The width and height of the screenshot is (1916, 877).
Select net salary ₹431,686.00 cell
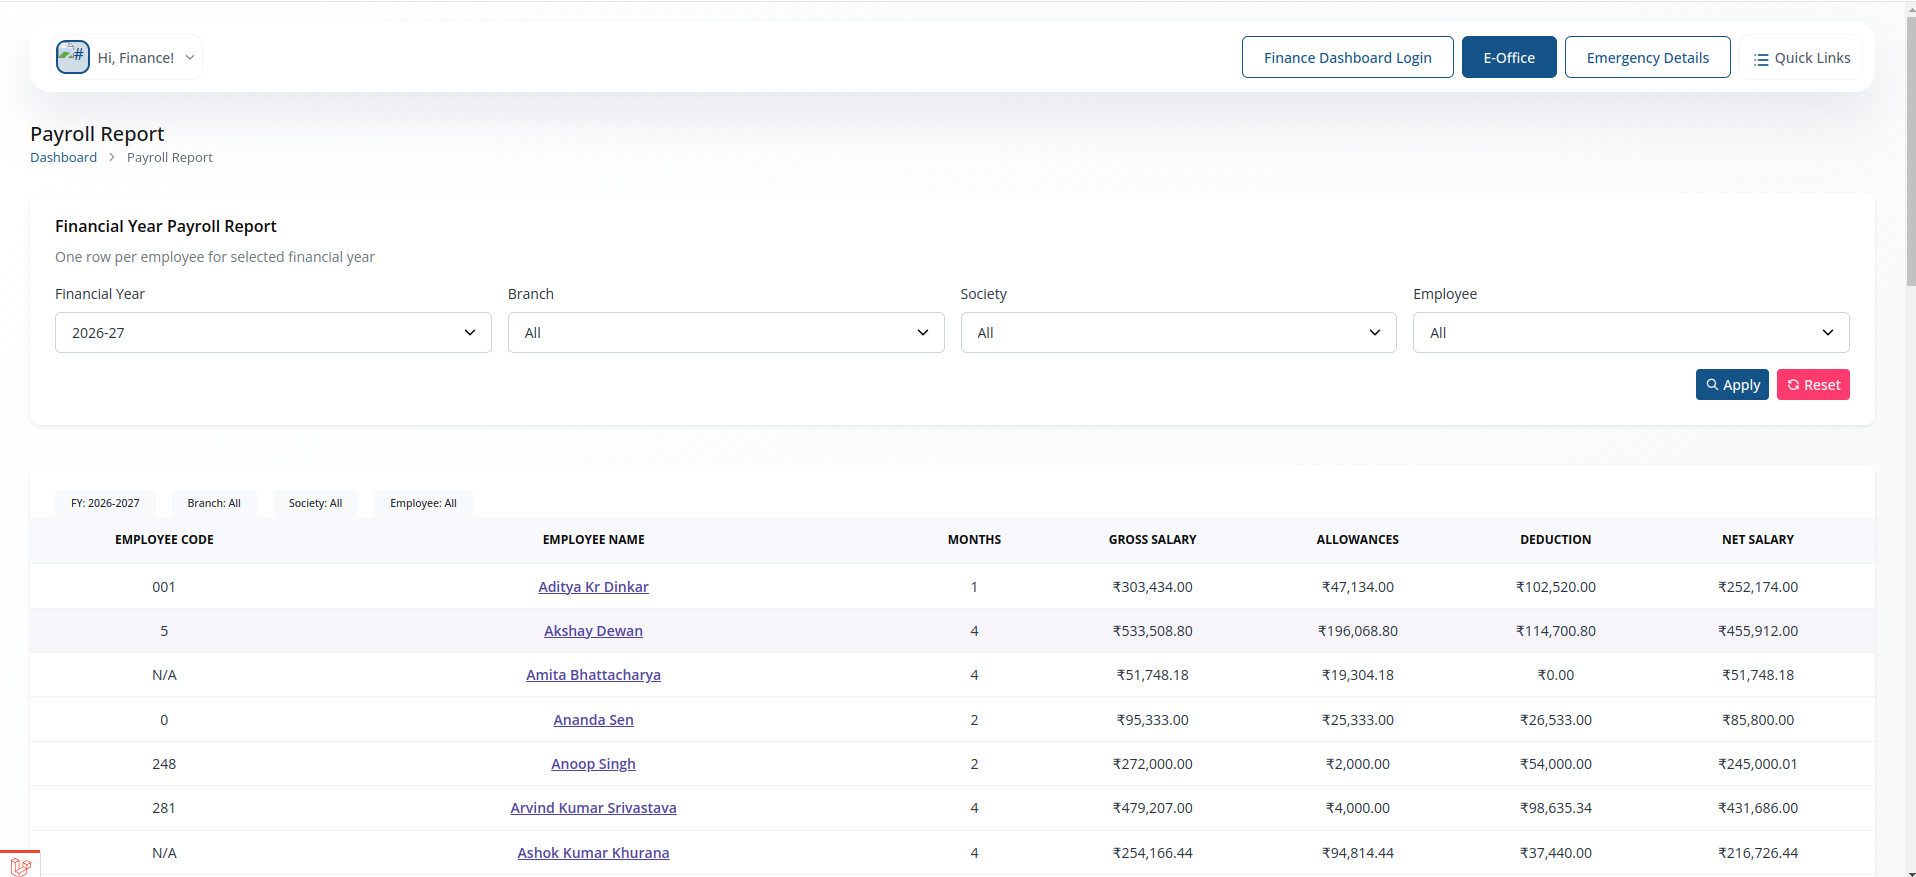[1757, 808]
